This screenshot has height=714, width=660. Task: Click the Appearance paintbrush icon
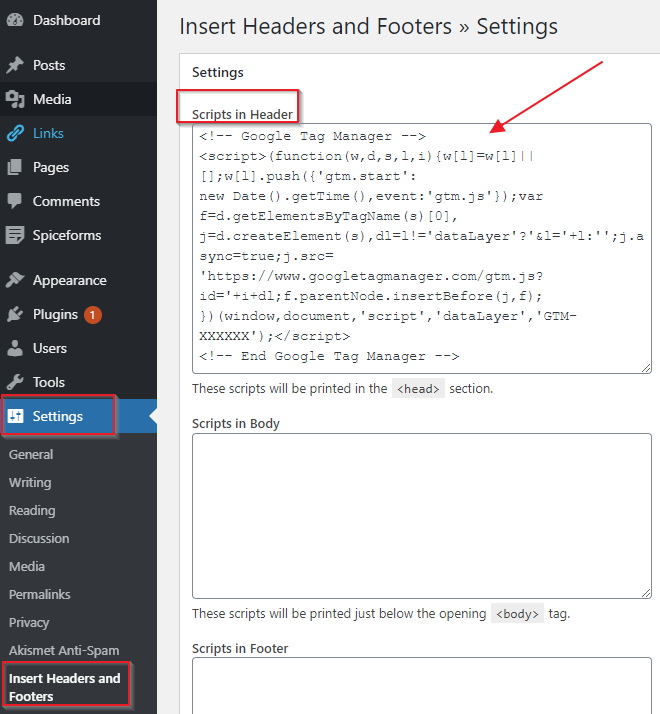coord(15,280)
